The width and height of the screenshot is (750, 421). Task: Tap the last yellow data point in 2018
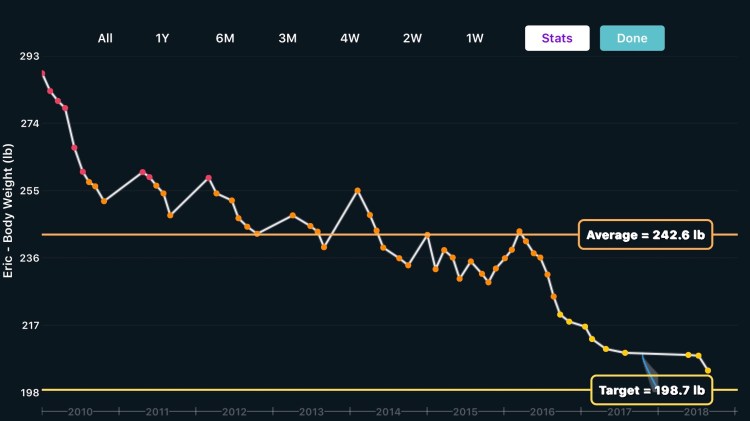click(708, 371)
